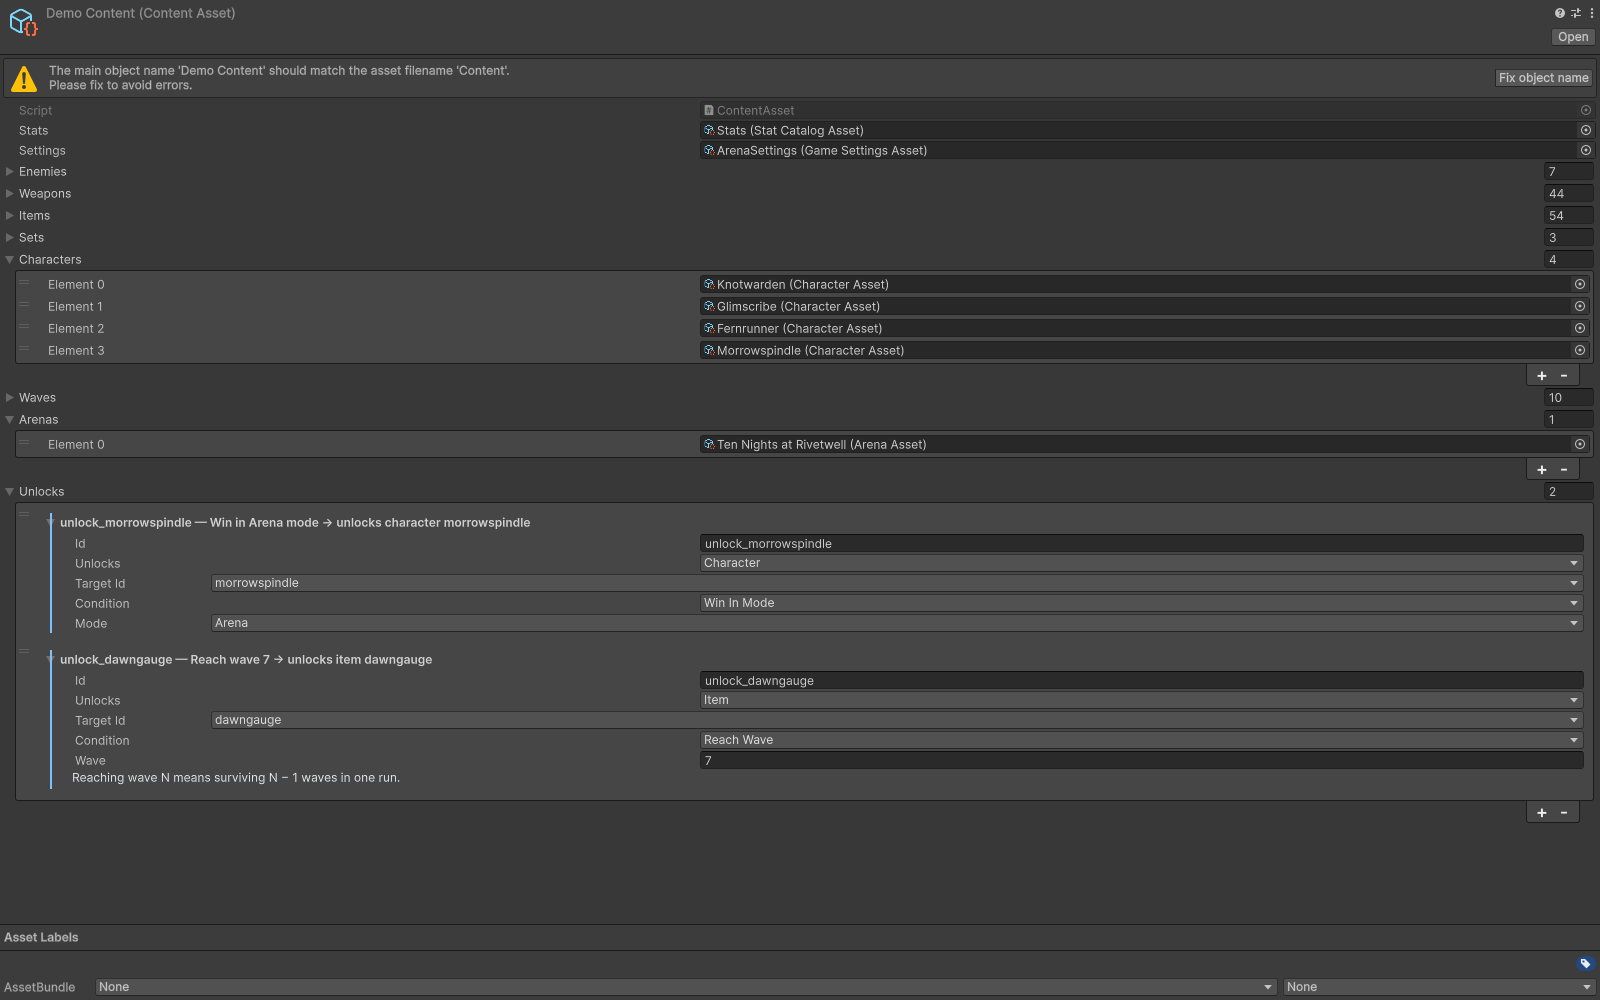
Task: Click the reorder handle of unlock_dawngauge entry
Action: point(25,652)
